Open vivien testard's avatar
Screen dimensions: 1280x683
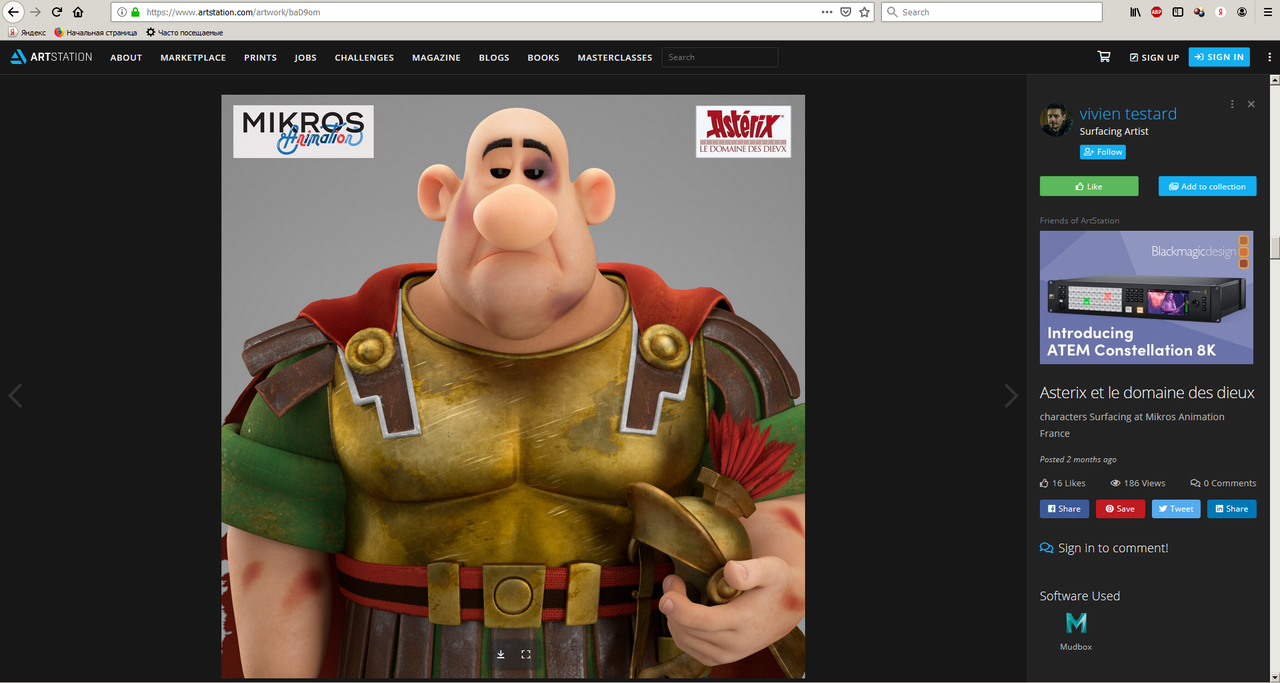pos(1056,120)
